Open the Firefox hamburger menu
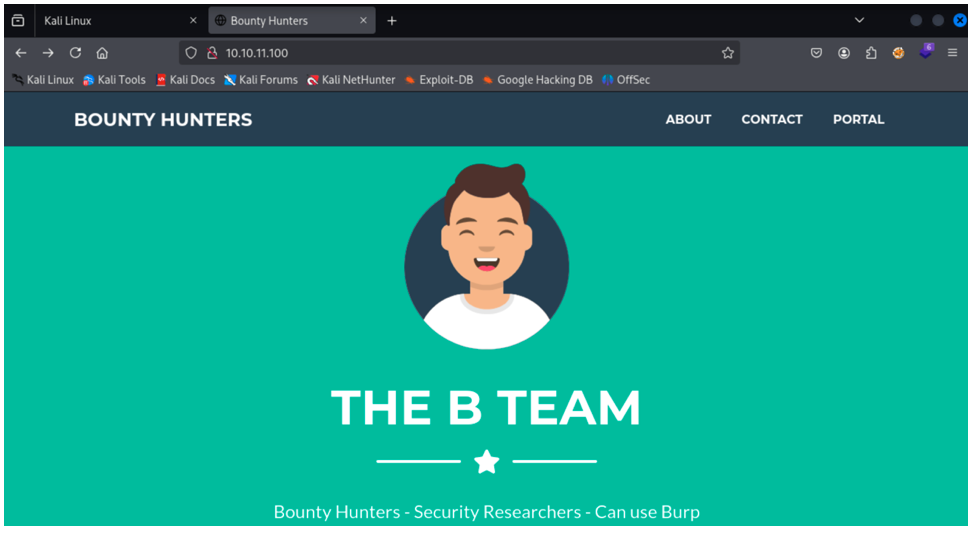Screen dimensions: 974x533 (x=952, y=53)
